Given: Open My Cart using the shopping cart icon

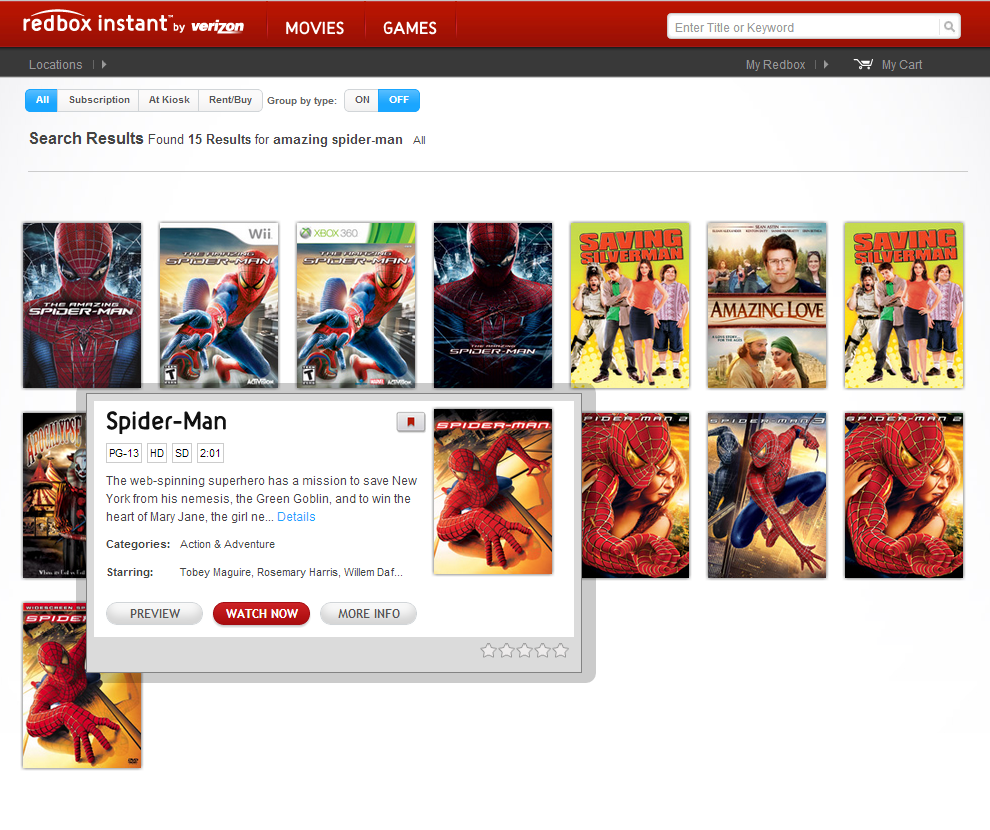Looking at the screenshot, I should (x=863, y=64).
